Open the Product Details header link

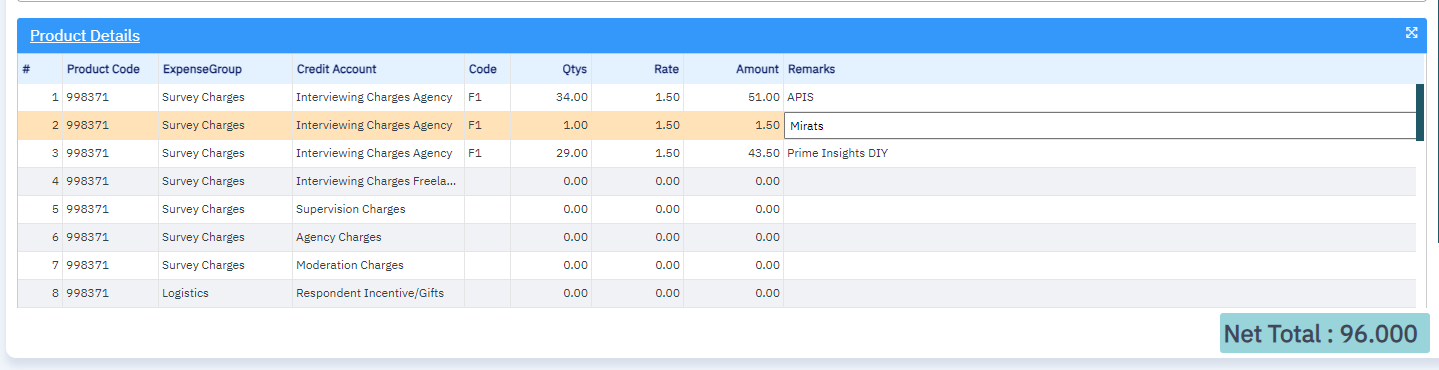85,36
